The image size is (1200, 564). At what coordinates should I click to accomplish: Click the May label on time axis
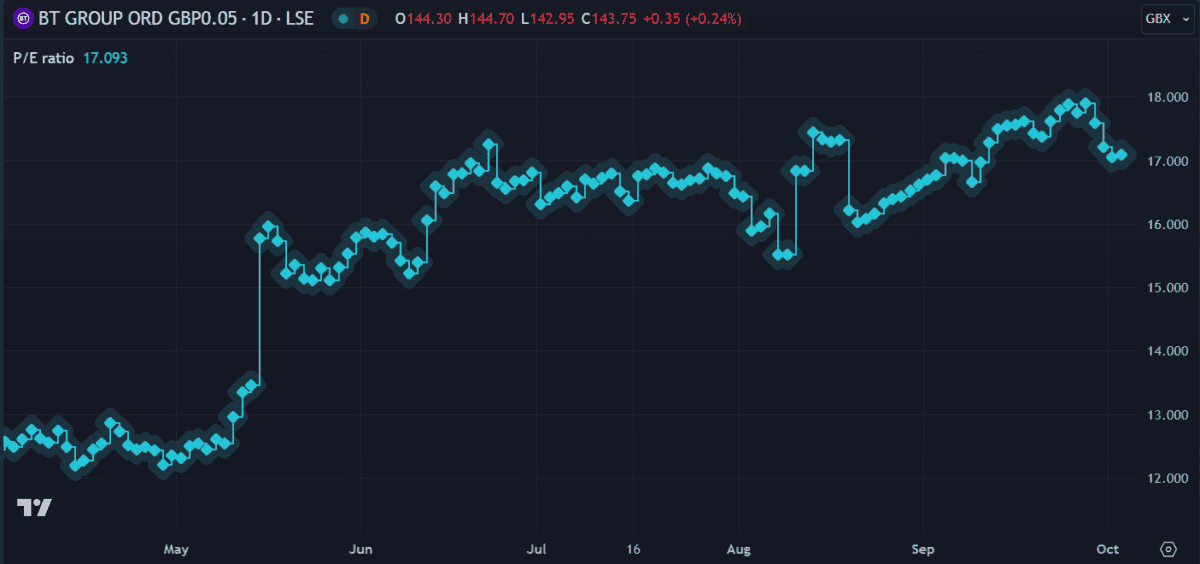click(176, 550)
